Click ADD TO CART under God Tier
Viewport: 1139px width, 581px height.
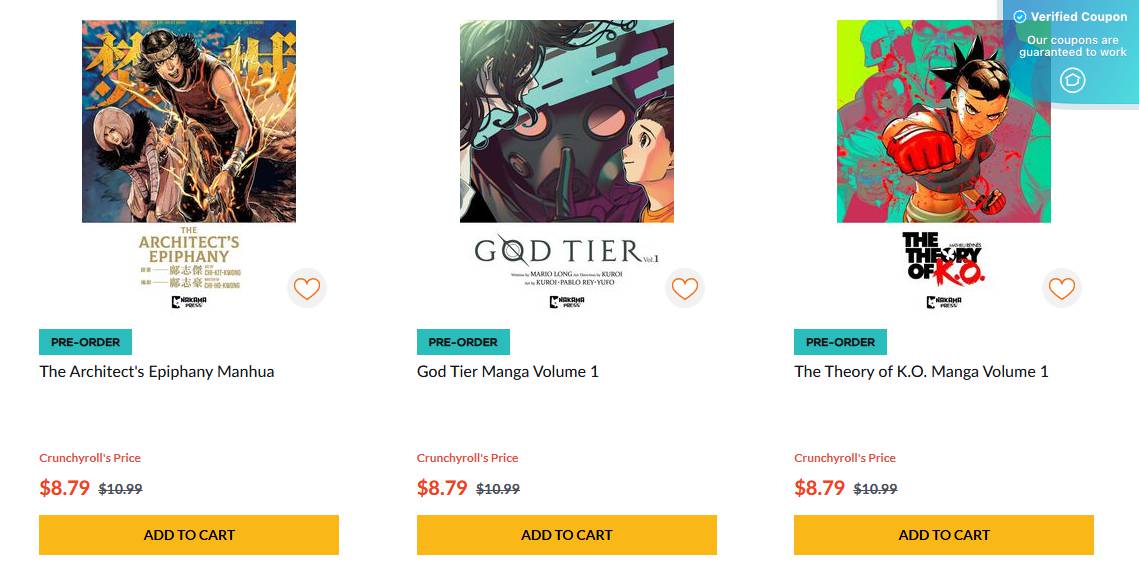pyautogui.click(x=566, y=535)
